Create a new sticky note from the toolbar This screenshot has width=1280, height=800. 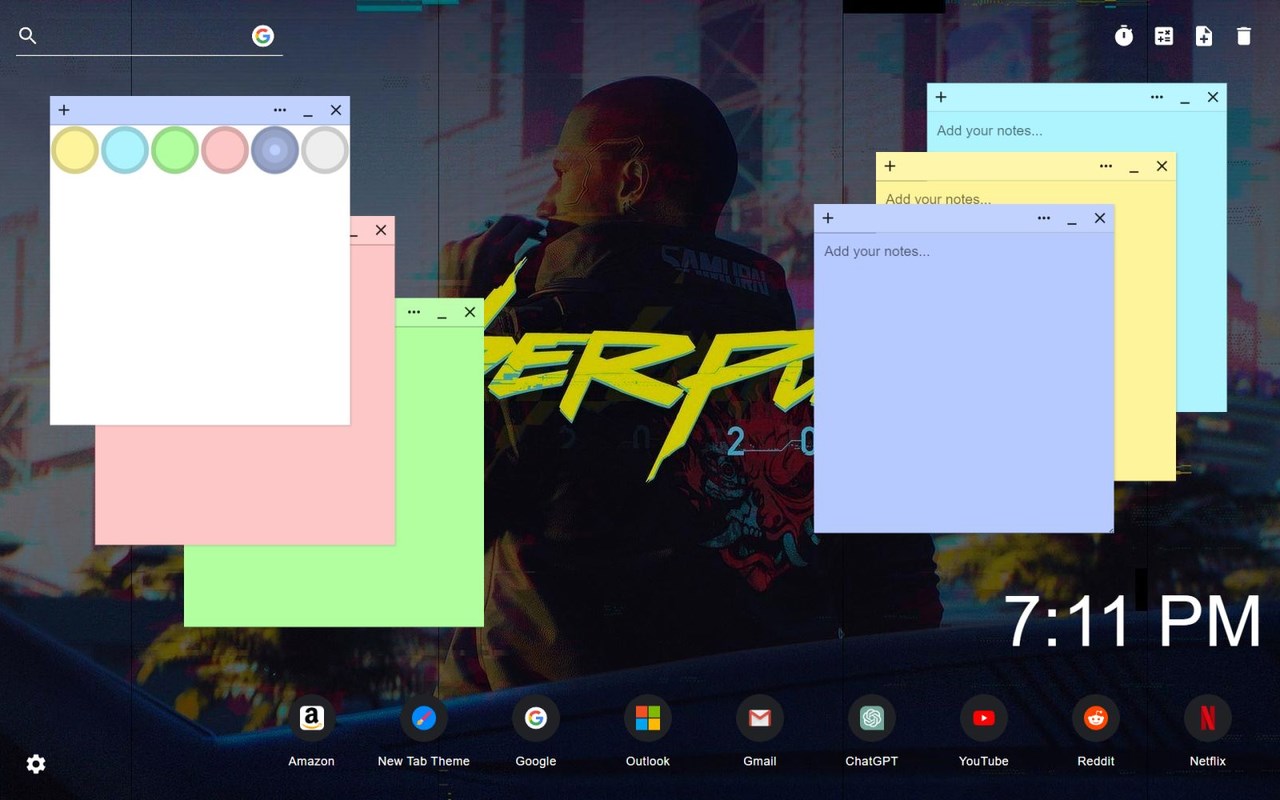tap(1204, 36)
